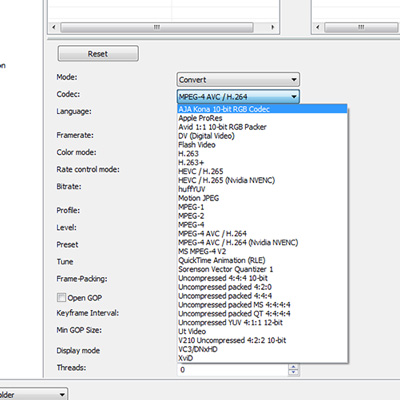Enable the Open GOP checkbox

click(61, 297)
